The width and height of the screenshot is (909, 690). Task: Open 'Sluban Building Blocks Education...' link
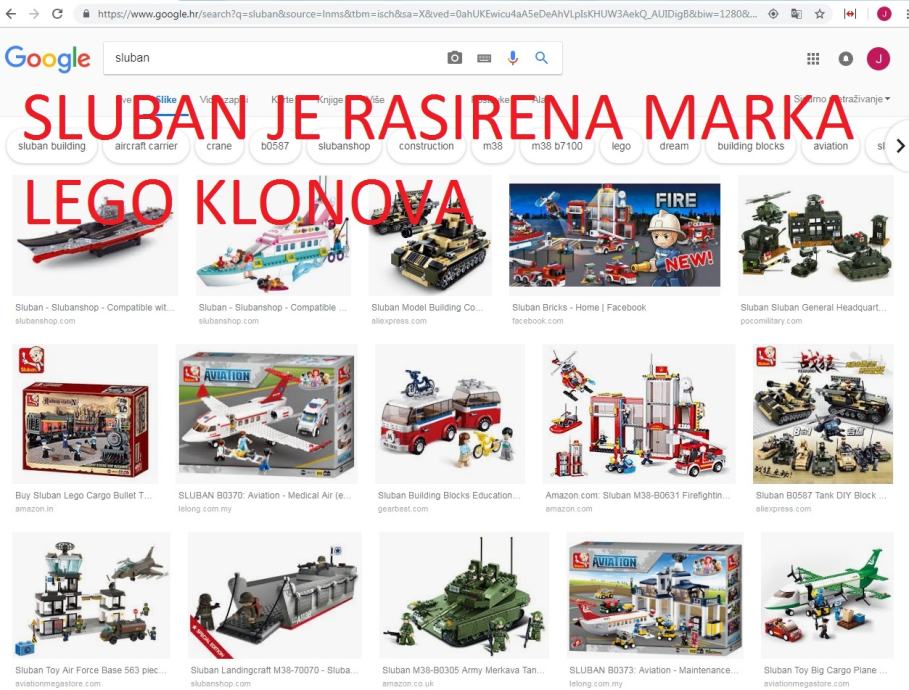pos(449,496)
